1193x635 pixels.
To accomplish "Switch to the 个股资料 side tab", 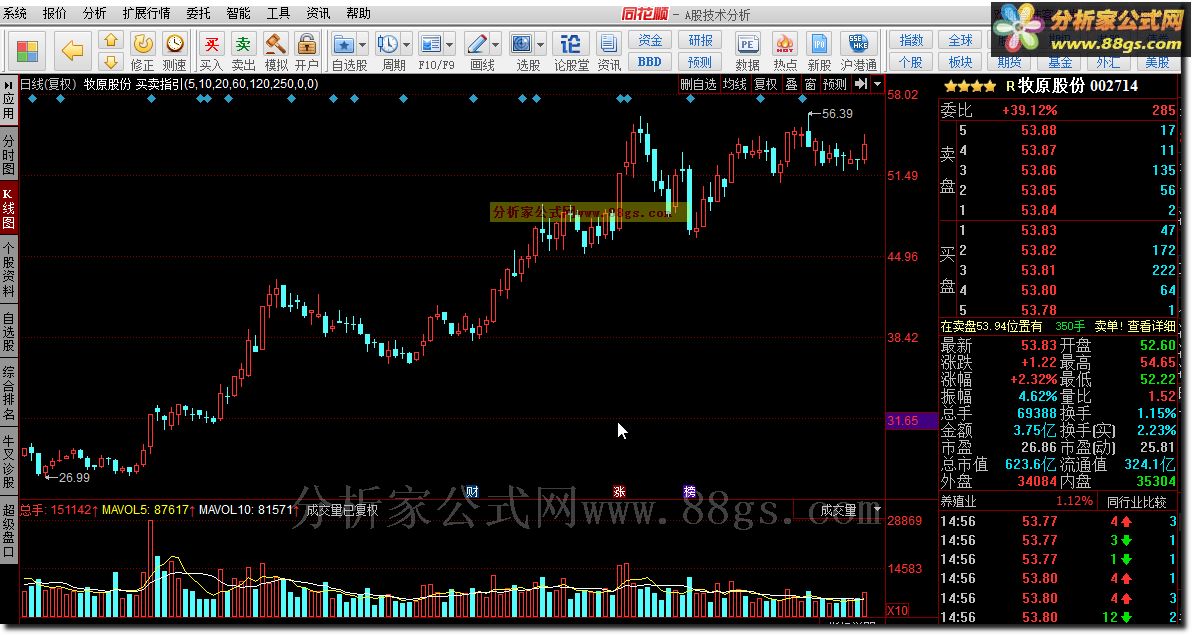I will (x=8, y=268).
